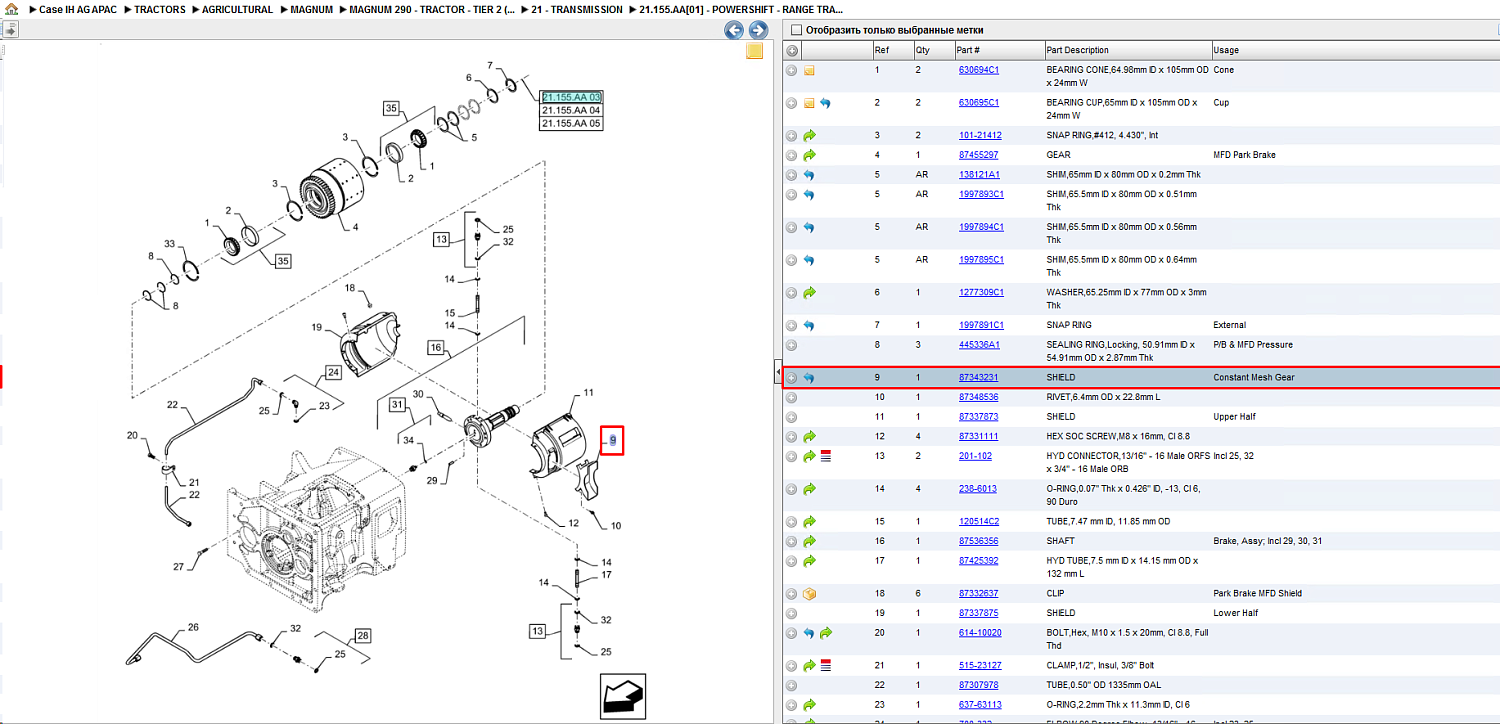1500x724 pixels.
Task: Click green arrow in HEX SOC SCREW row
Action: pos(809,437)
